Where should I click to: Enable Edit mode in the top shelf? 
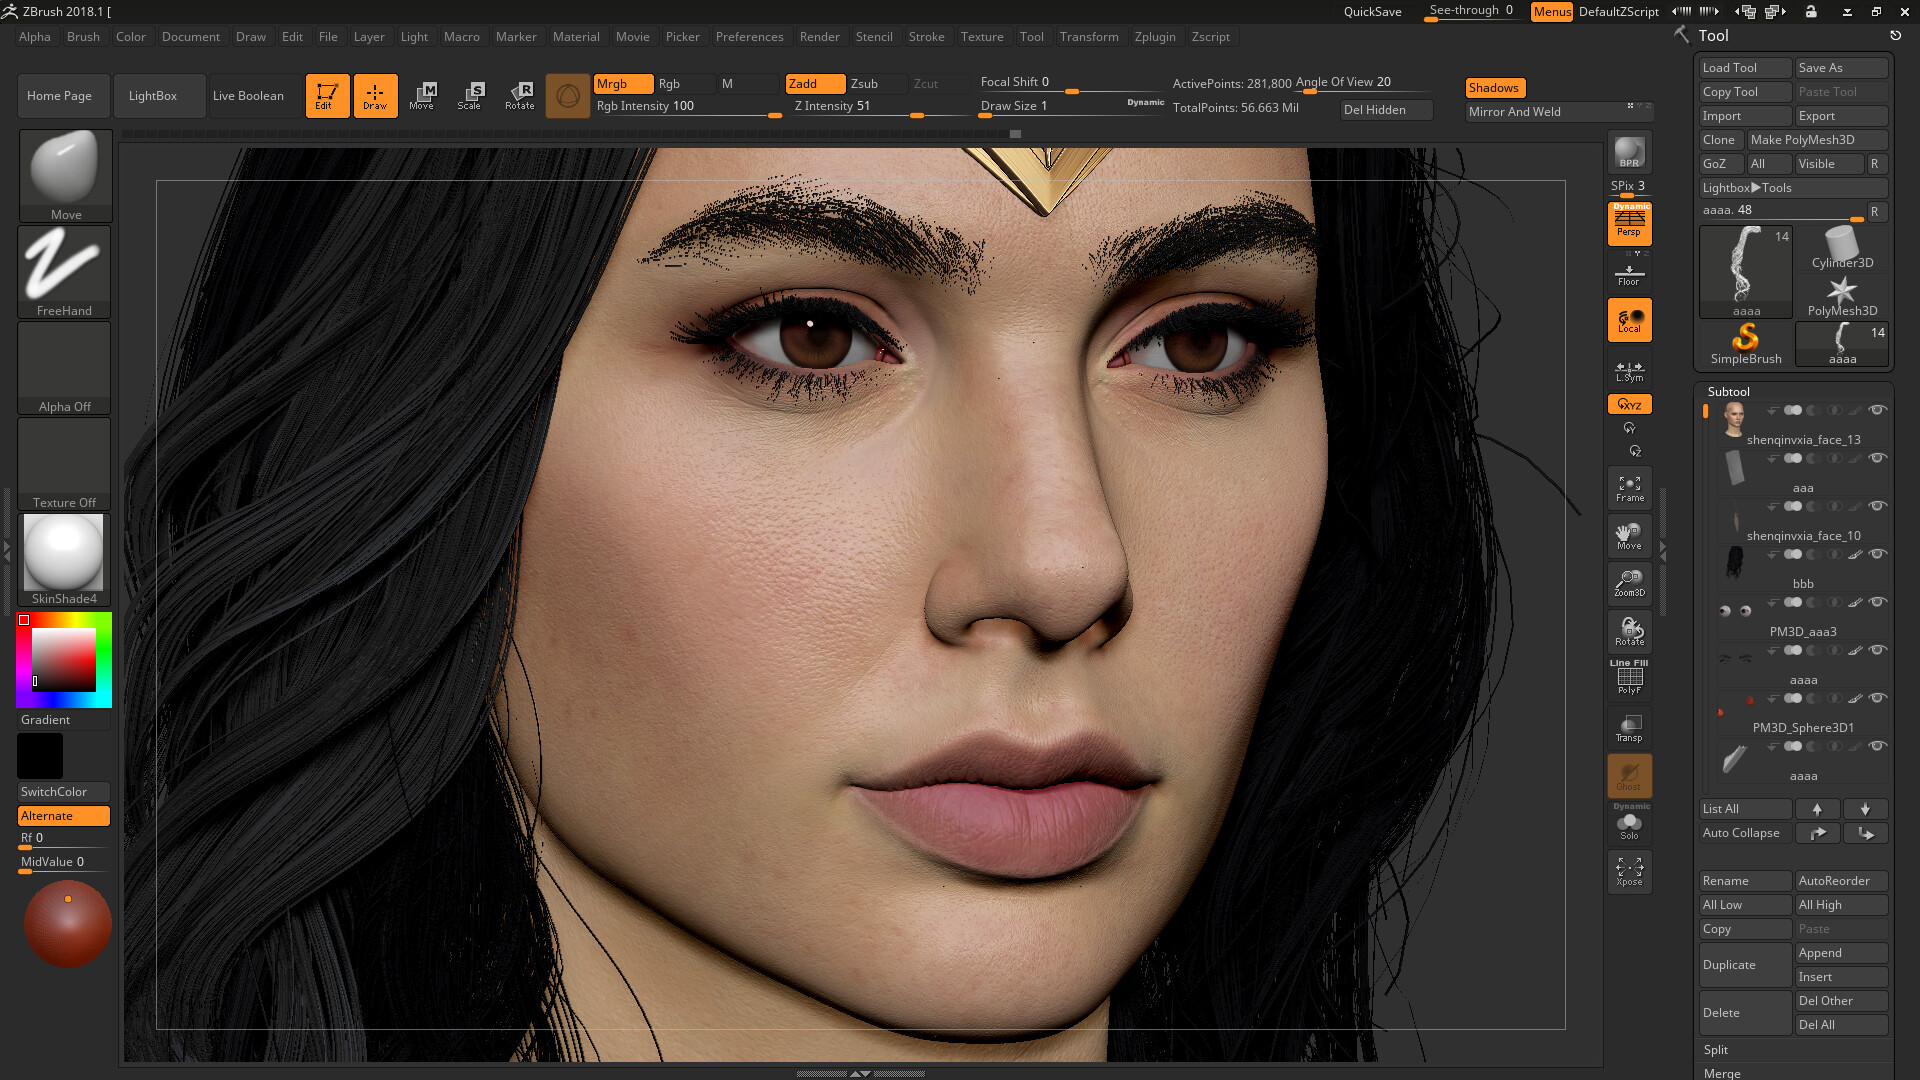point(327,96)
